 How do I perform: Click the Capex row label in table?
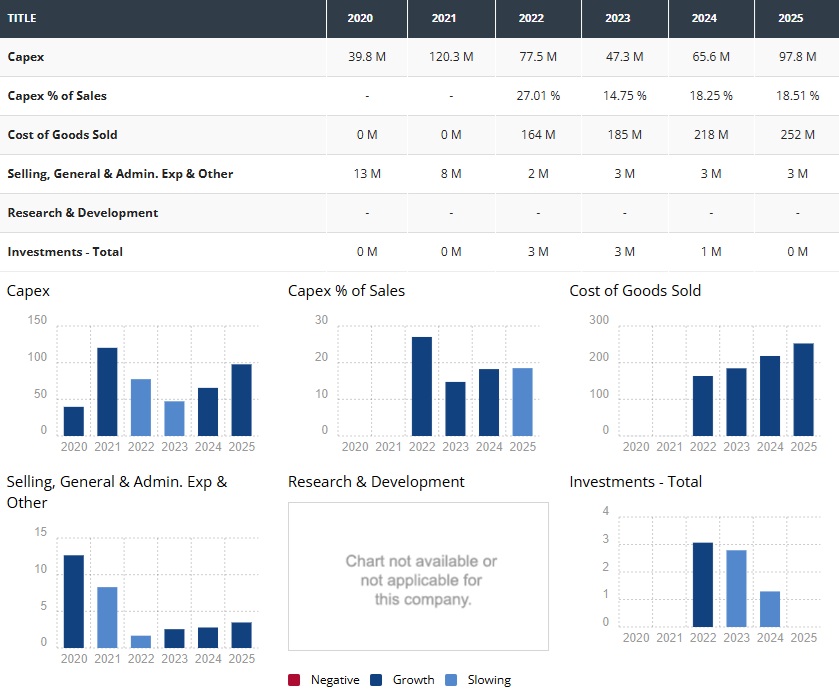[x=26, y=57]
